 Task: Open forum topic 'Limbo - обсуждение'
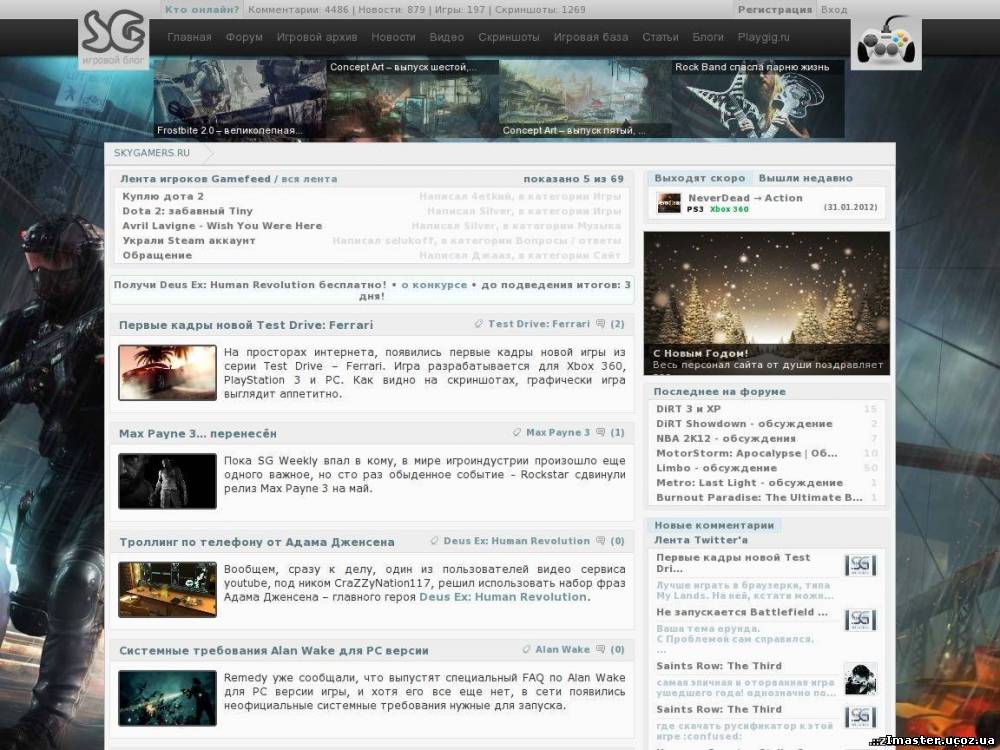click(x=716, y=467)
